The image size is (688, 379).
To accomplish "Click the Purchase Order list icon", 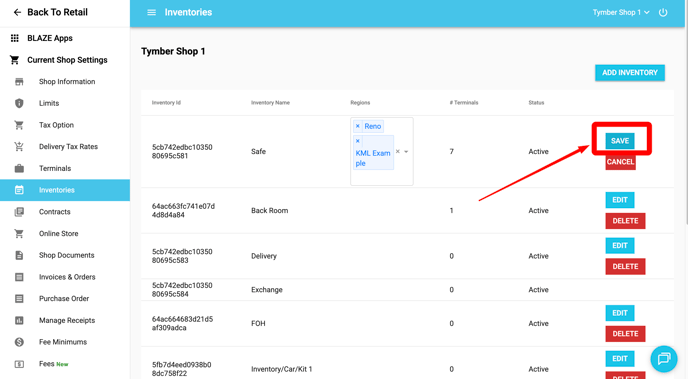I will (x=19, y=299).
